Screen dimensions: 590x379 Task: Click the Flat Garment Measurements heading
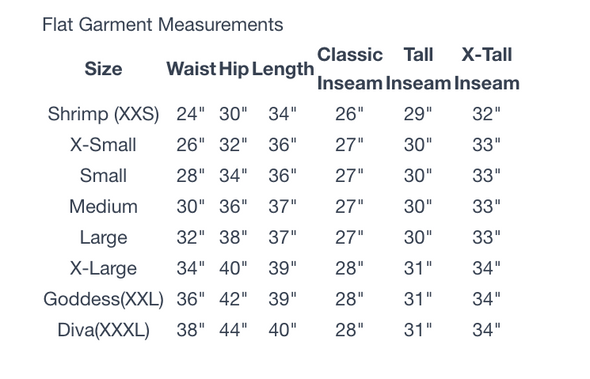(163, 25)
